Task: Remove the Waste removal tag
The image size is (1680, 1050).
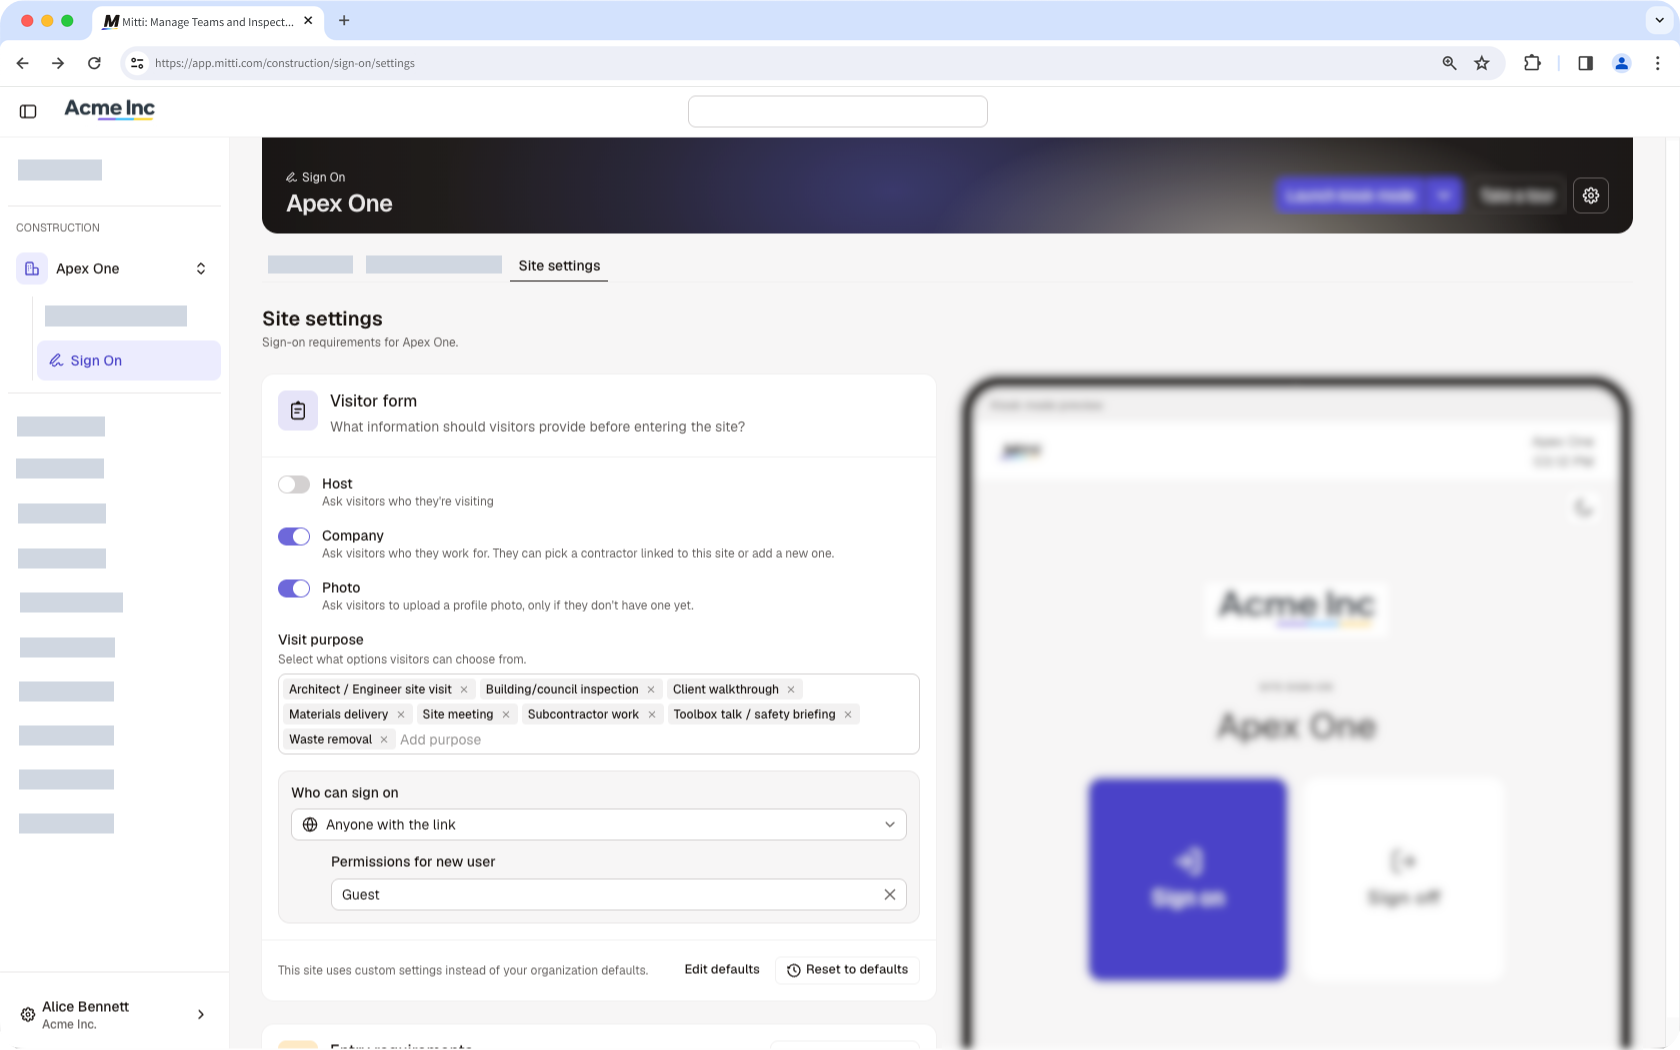Action: [384, 740]
